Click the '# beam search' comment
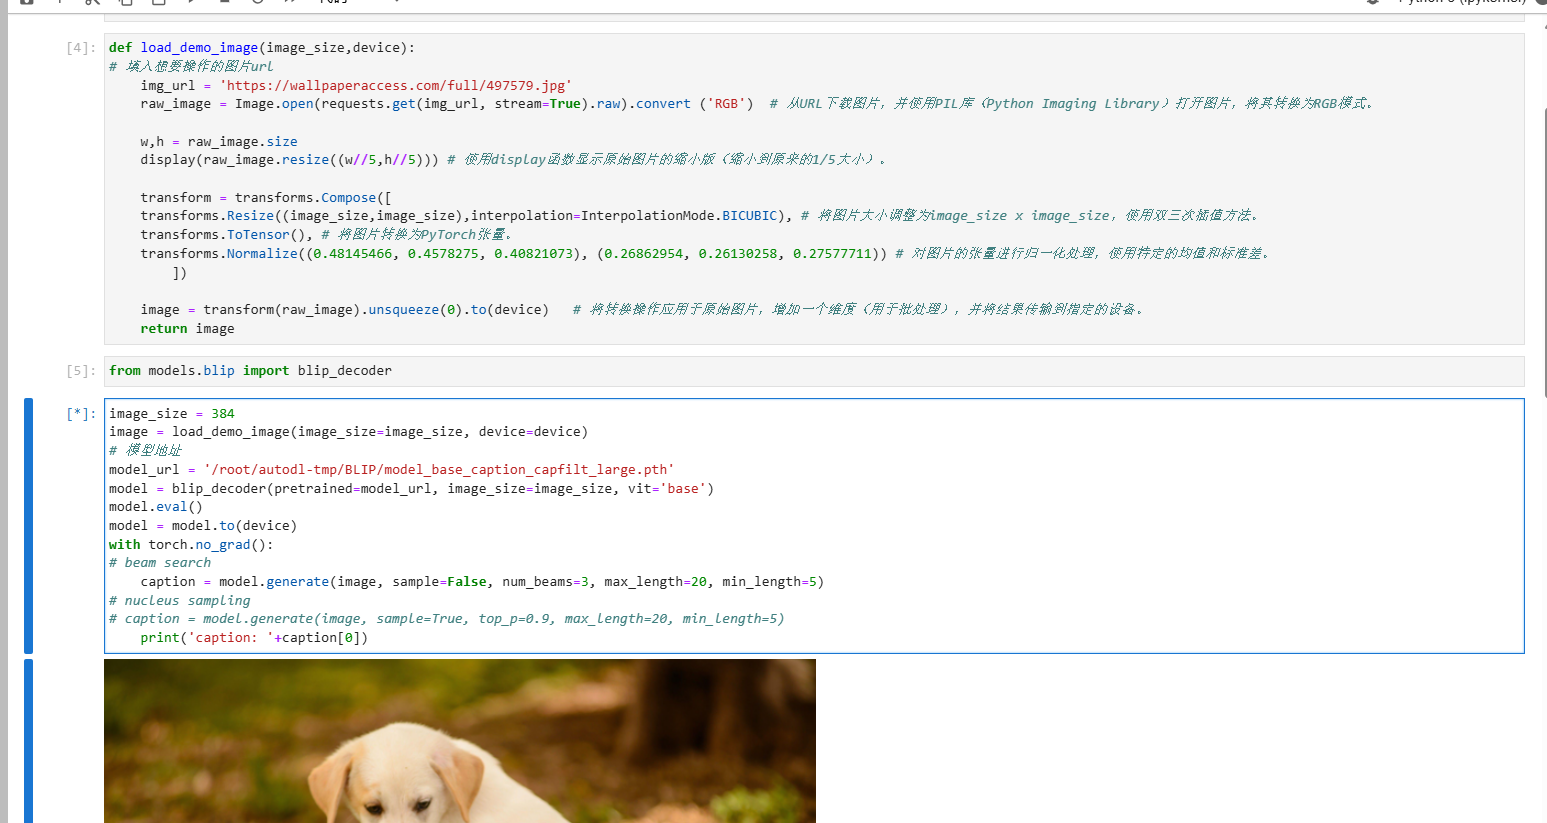Viewport: 1547px width, 823px height. [x=160, y=563]
